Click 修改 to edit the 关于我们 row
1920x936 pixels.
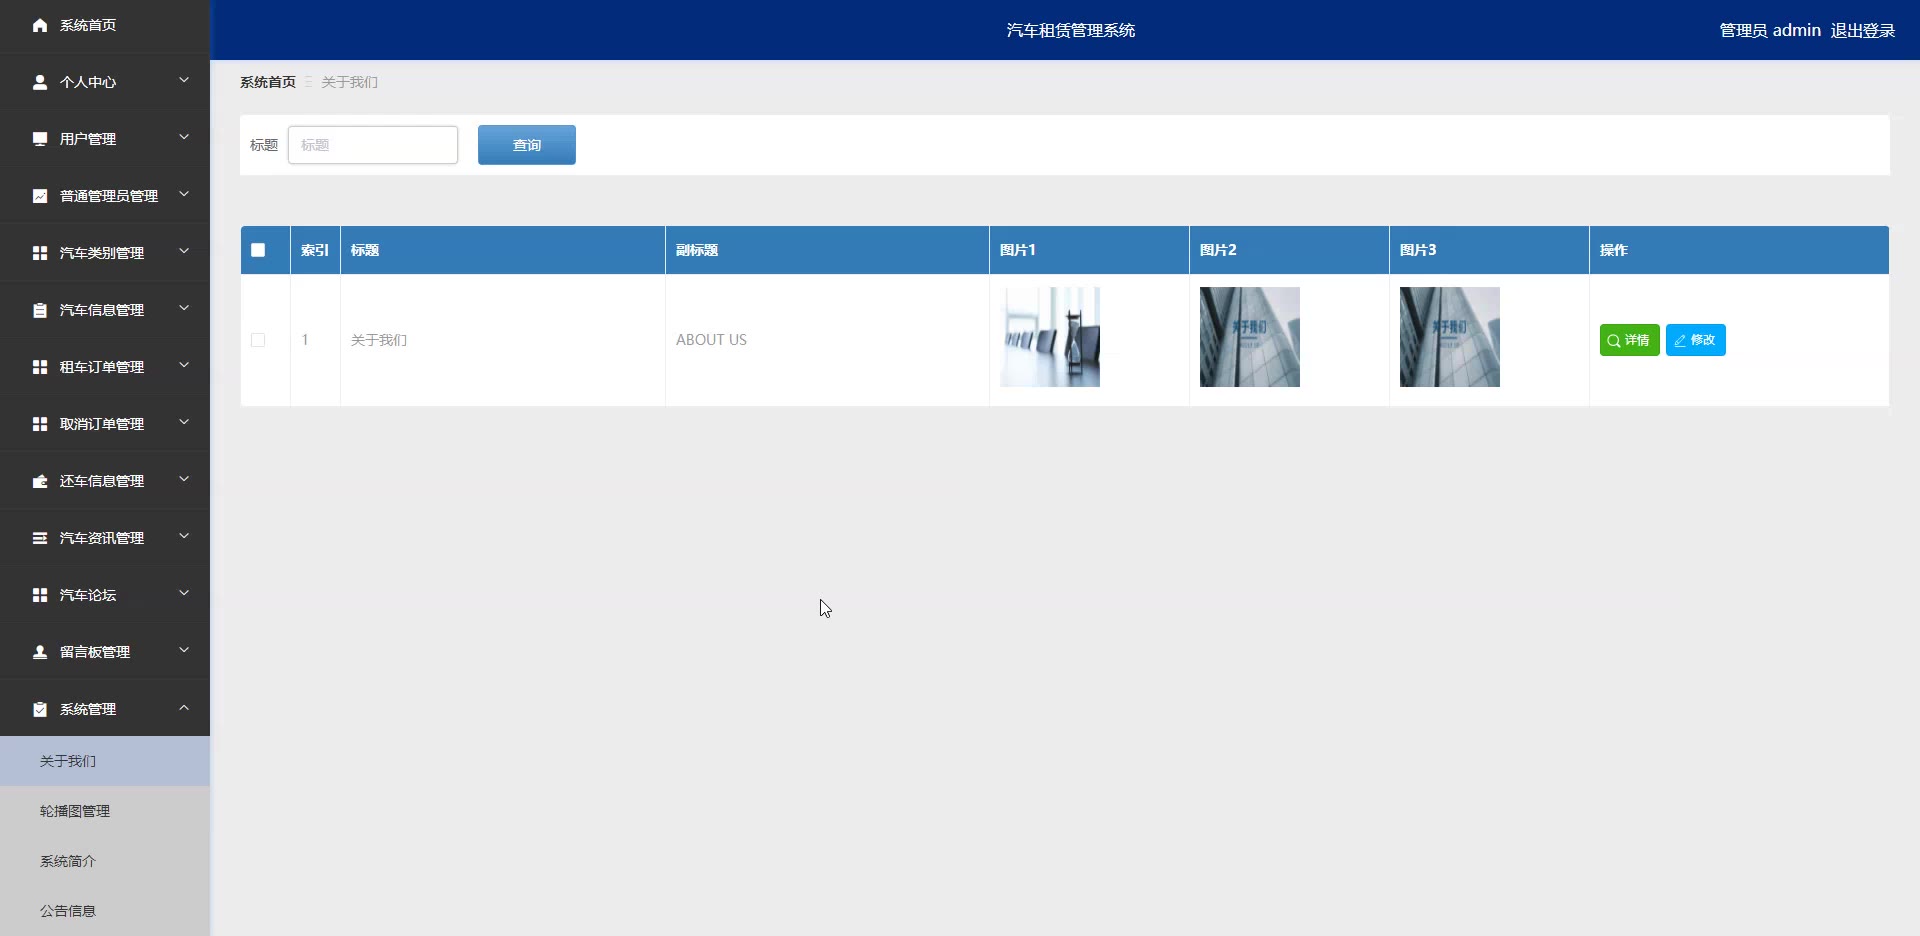(1696, 340)
